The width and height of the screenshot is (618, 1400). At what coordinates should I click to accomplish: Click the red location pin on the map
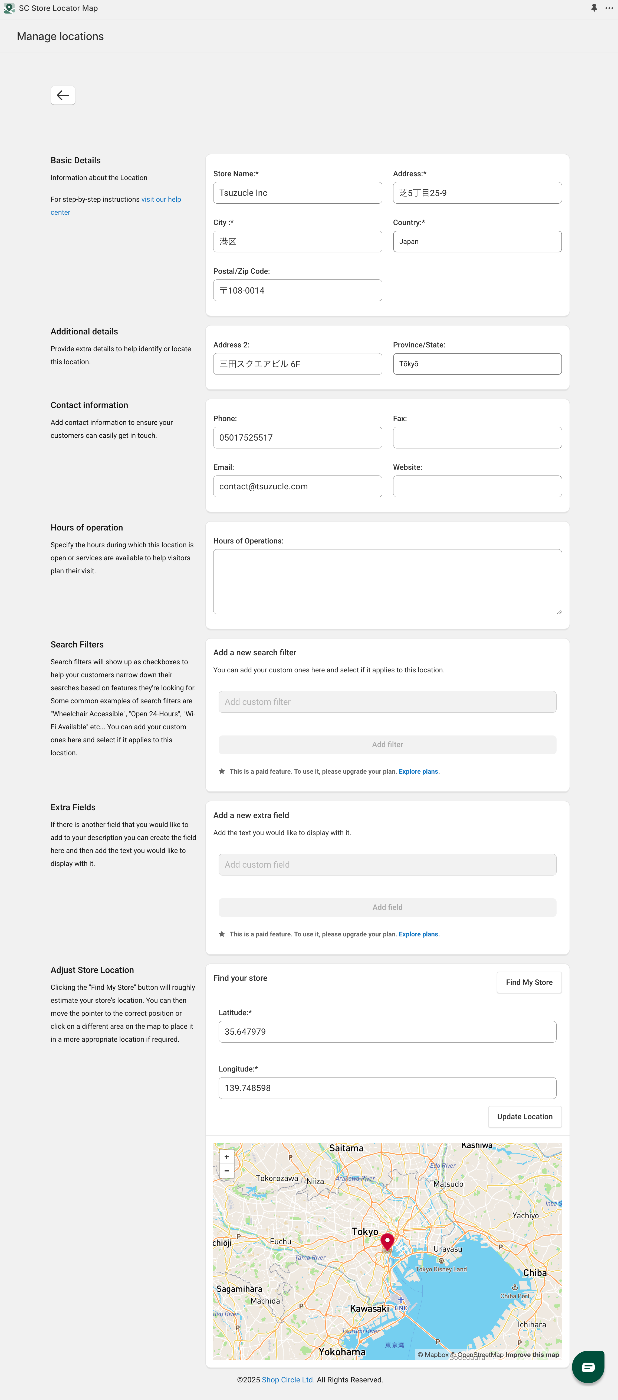tap(388, 1242)
